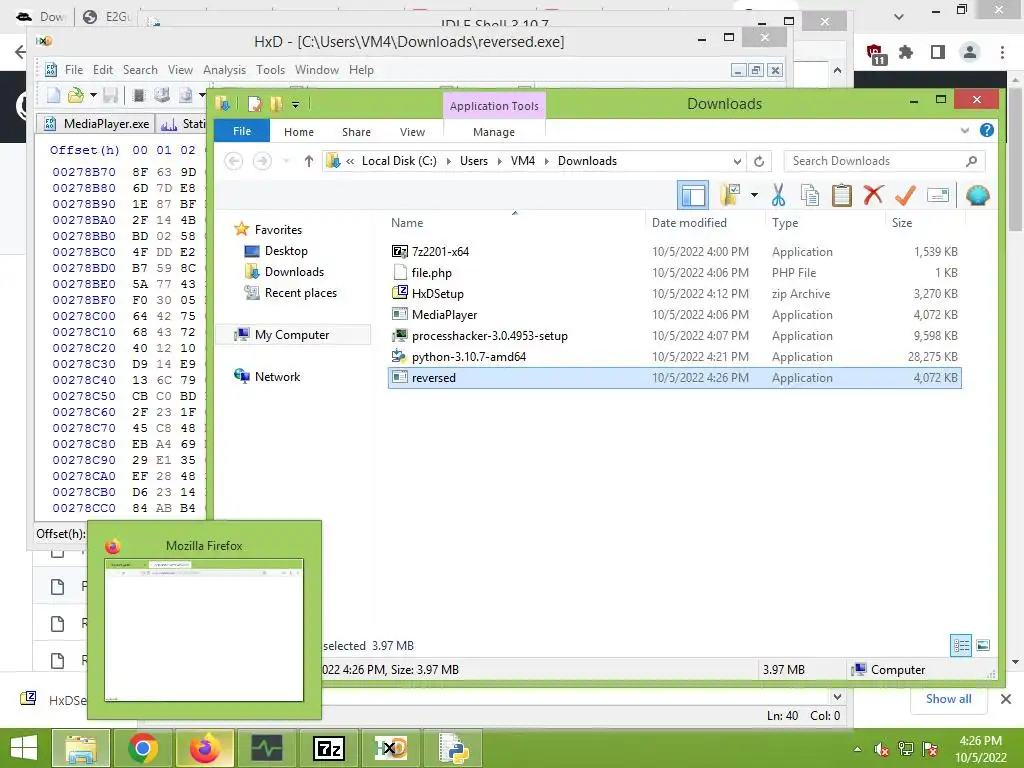Click Show all downloads link
The image size is (1024, 768).
tap(948, 699)
